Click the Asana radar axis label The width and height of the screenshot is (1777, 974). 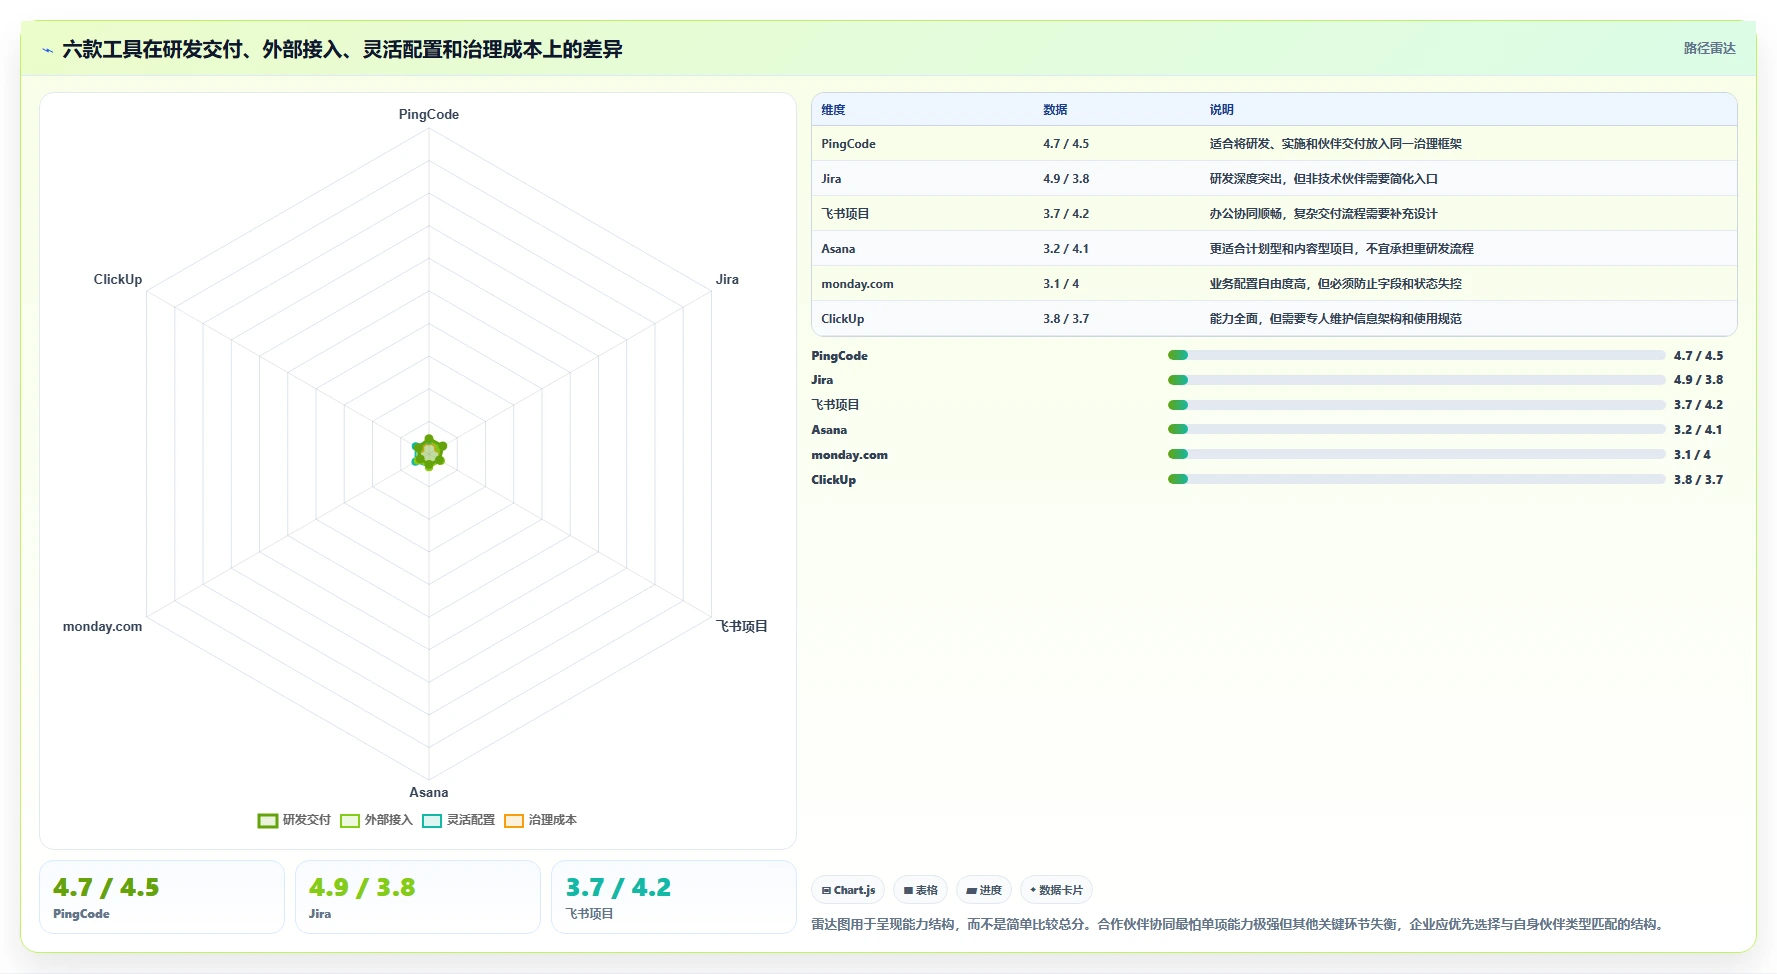pos(429,792)
